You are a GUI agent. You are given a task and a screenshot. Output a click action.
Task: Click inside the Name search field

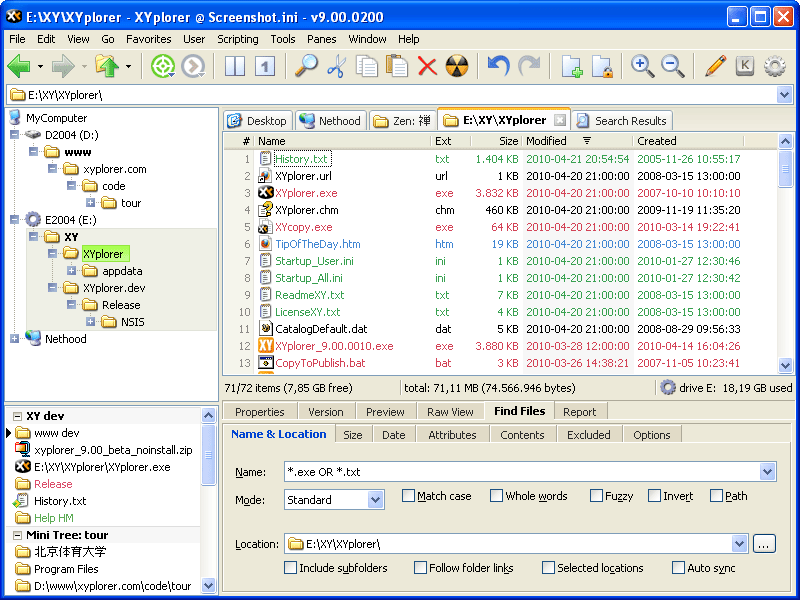[521, 472]
